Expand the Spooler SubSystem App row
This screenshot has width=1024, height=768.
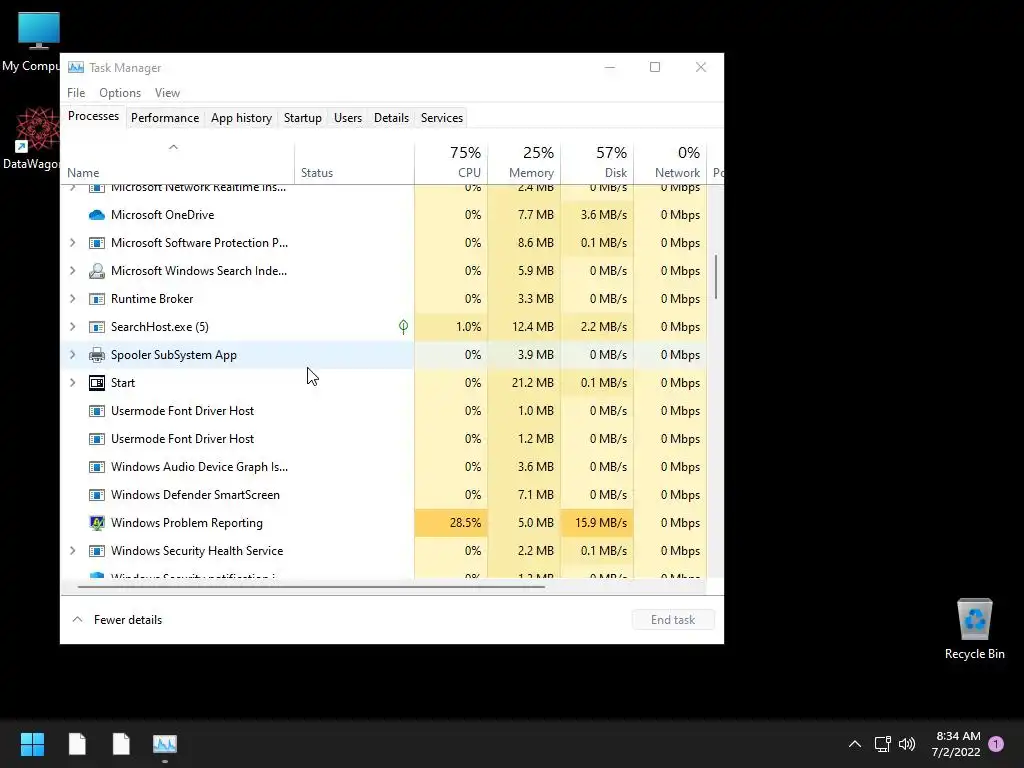[x=72, y=355]
